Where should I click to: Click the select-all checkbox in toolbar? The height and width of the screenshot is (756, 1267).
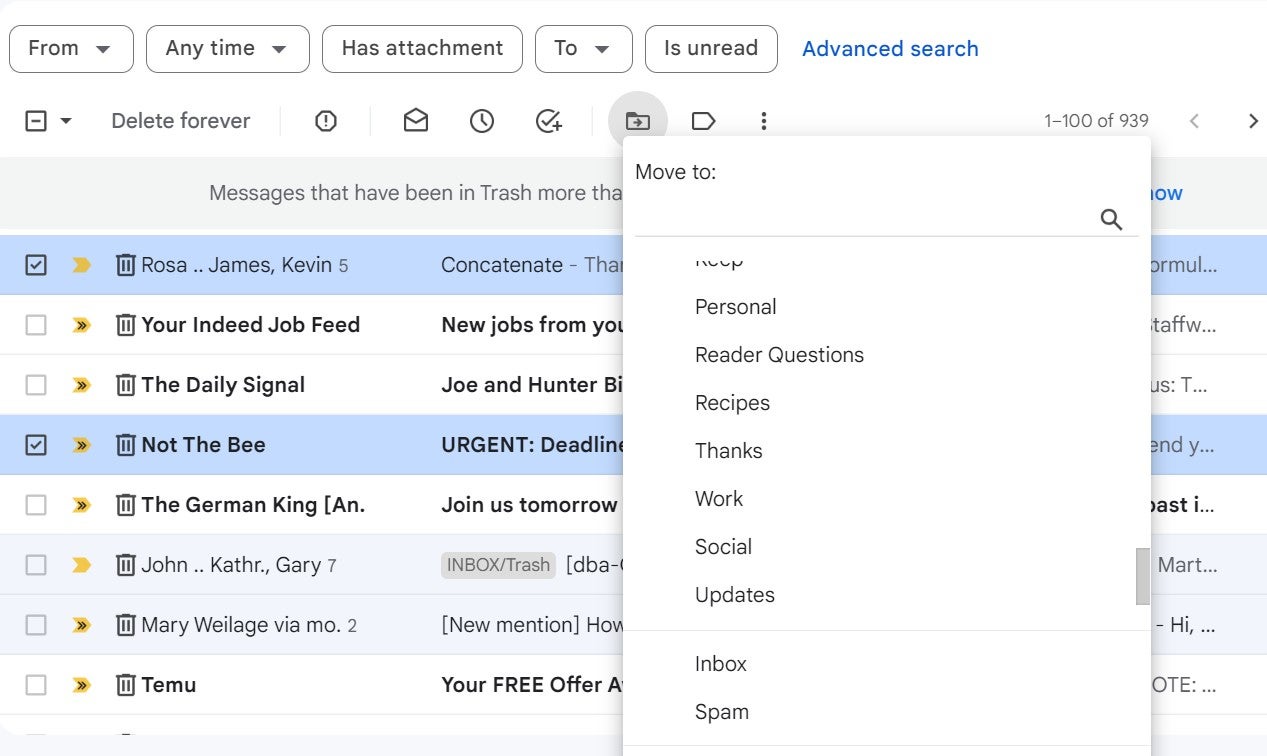click(x=36, y=121)
